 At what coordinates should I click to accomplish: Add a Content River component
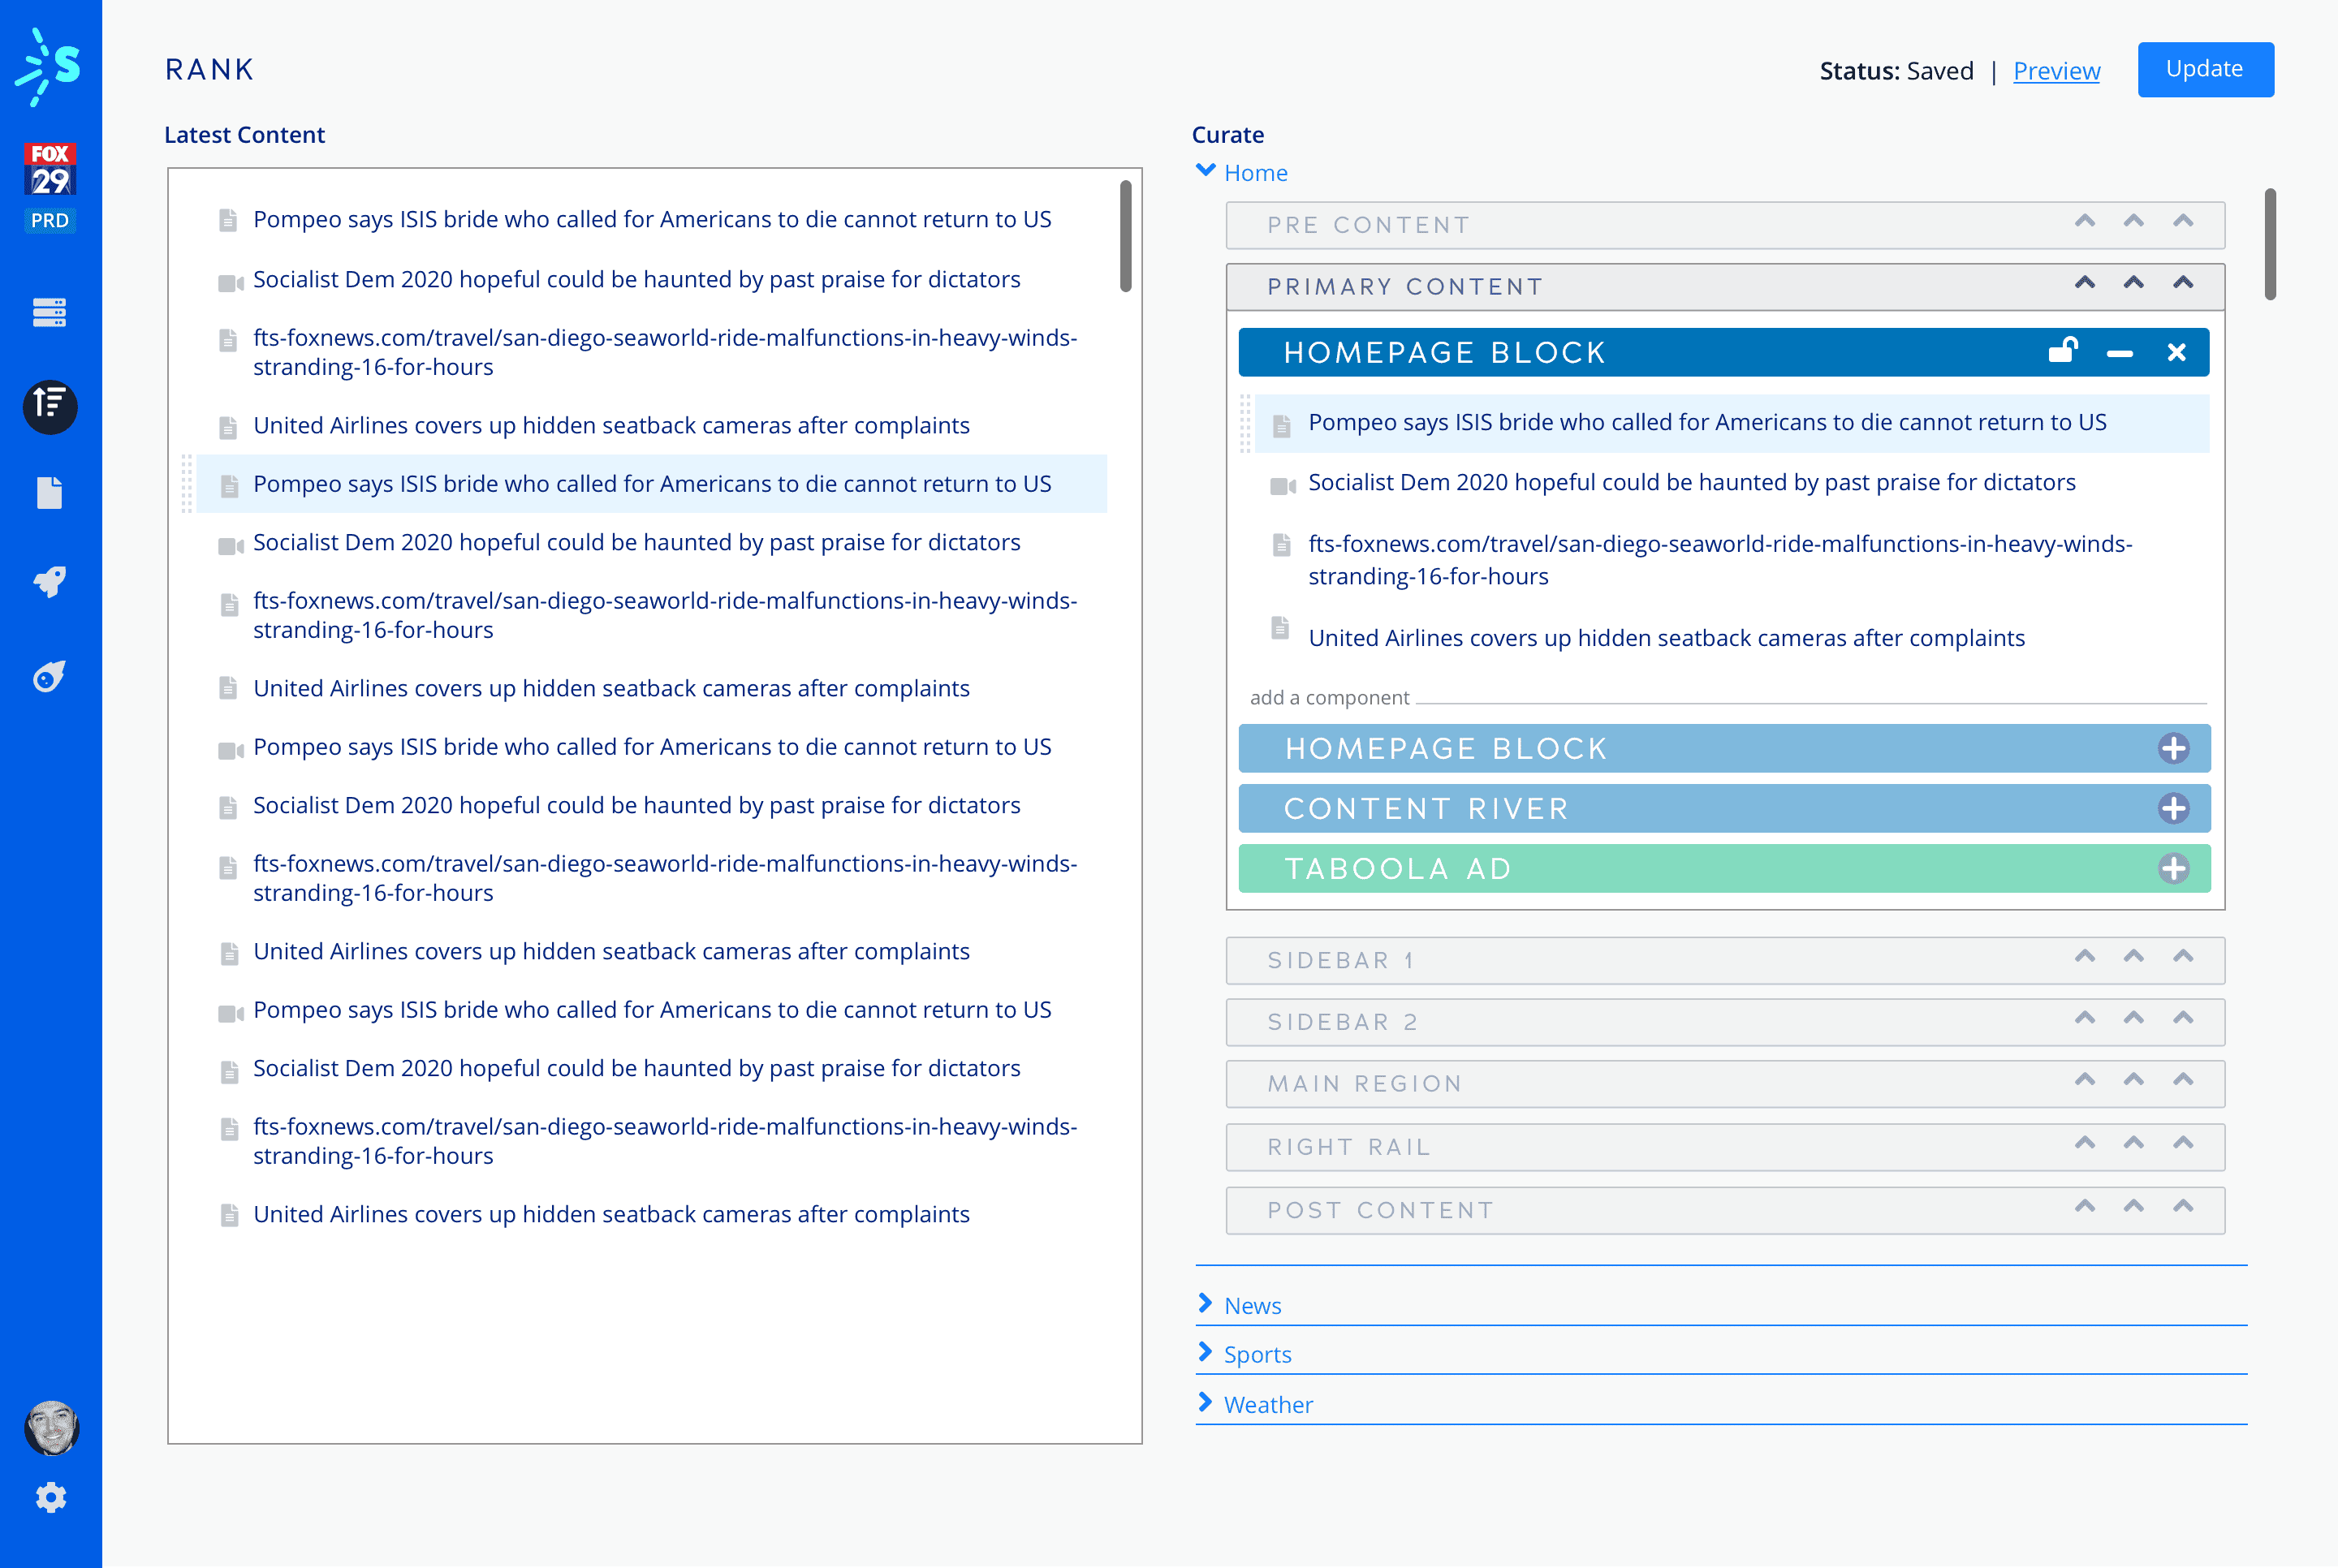(2173, 809)
